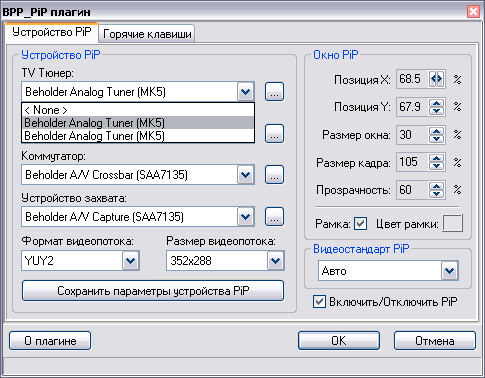Click the Позиция Y value field

412,107
